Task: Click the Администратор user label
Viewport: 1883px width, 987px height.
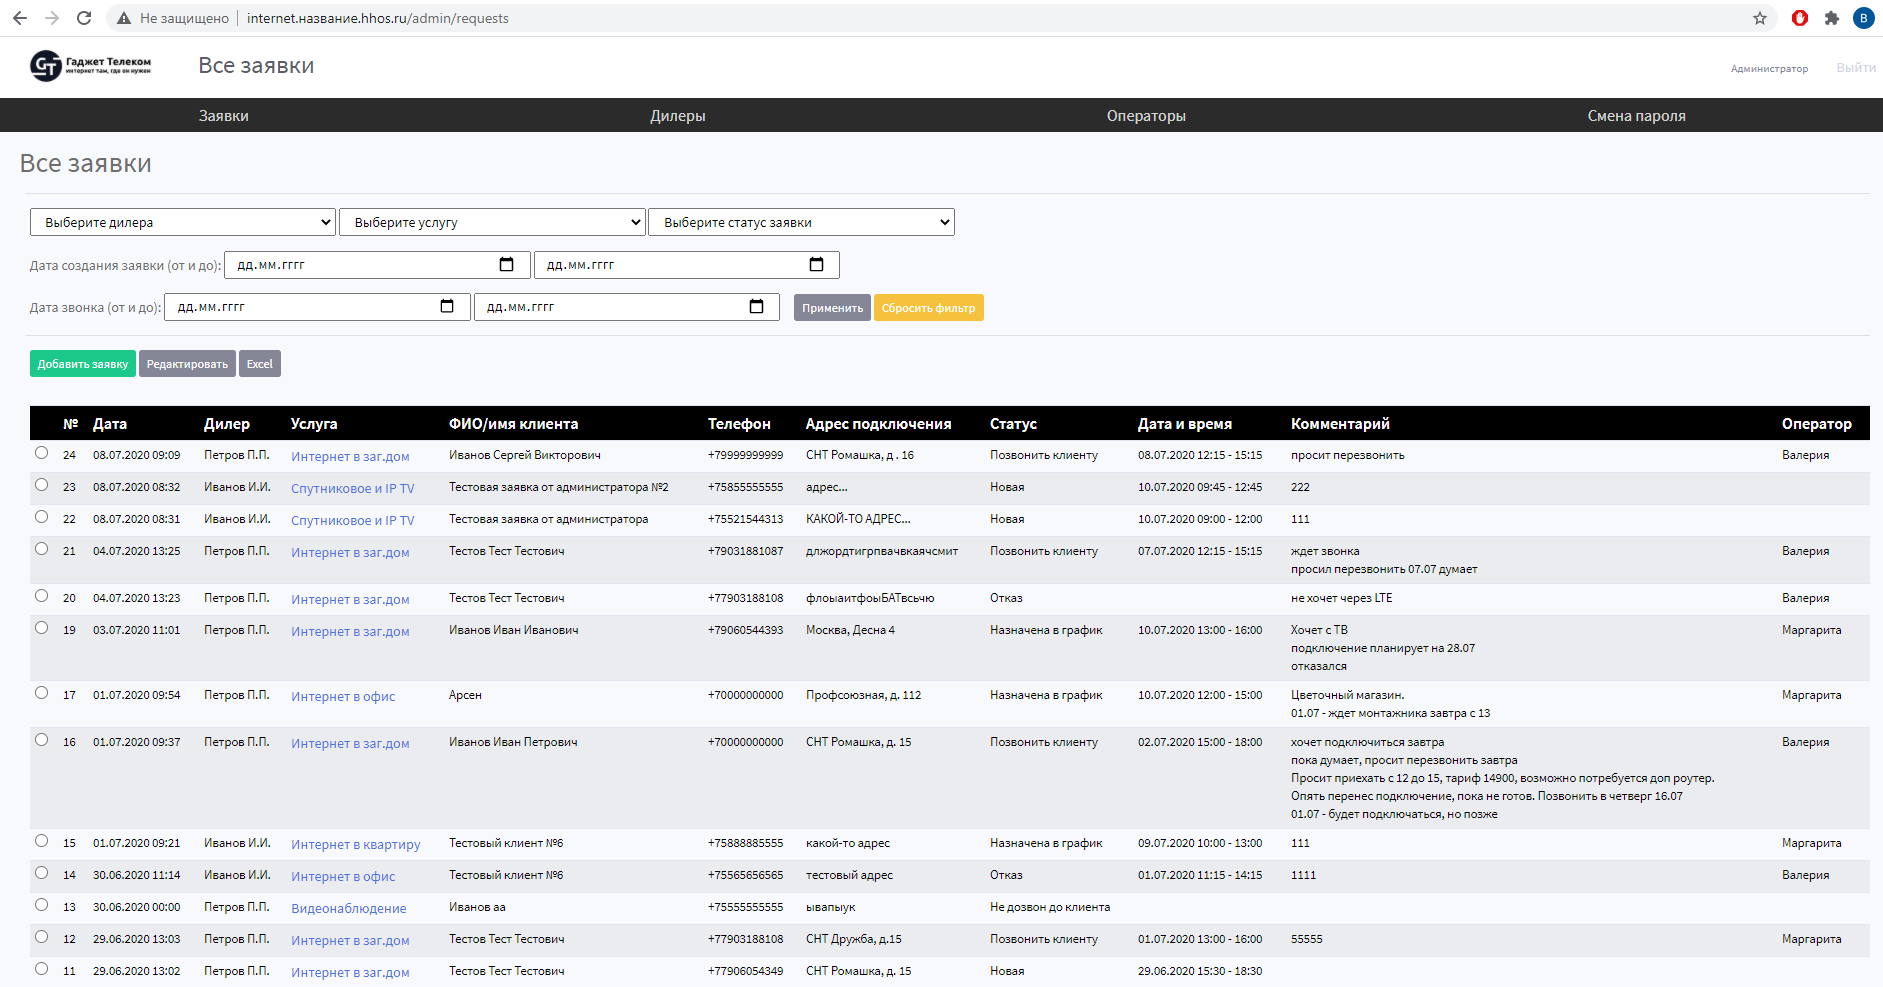Action: click(1769, 69)
